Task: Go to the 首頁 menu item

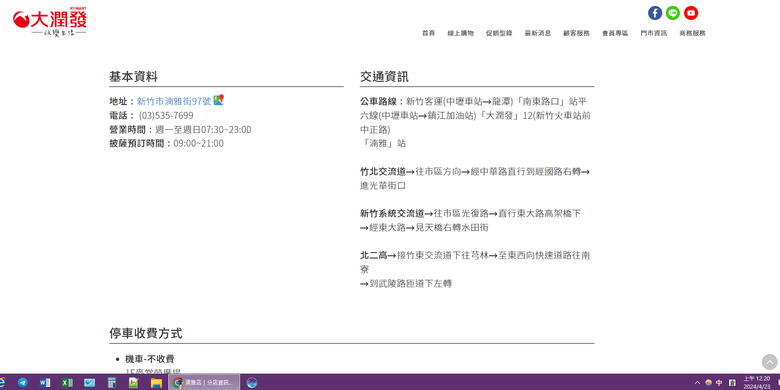Action: (428, 33)
